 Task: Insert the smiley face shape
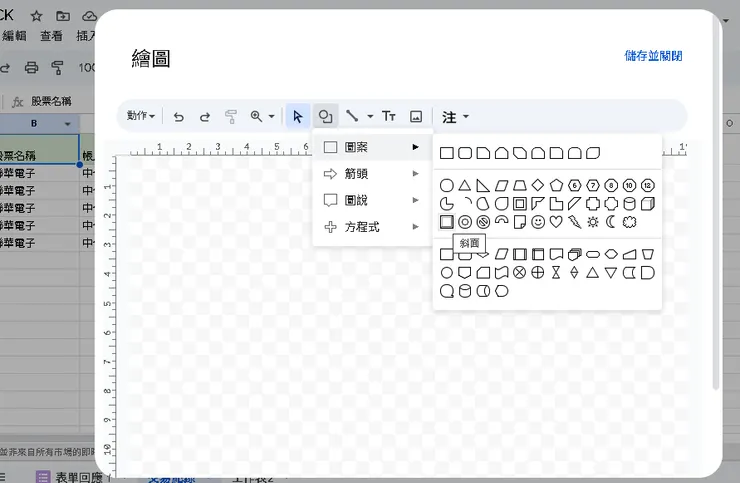tap(538, 222)
